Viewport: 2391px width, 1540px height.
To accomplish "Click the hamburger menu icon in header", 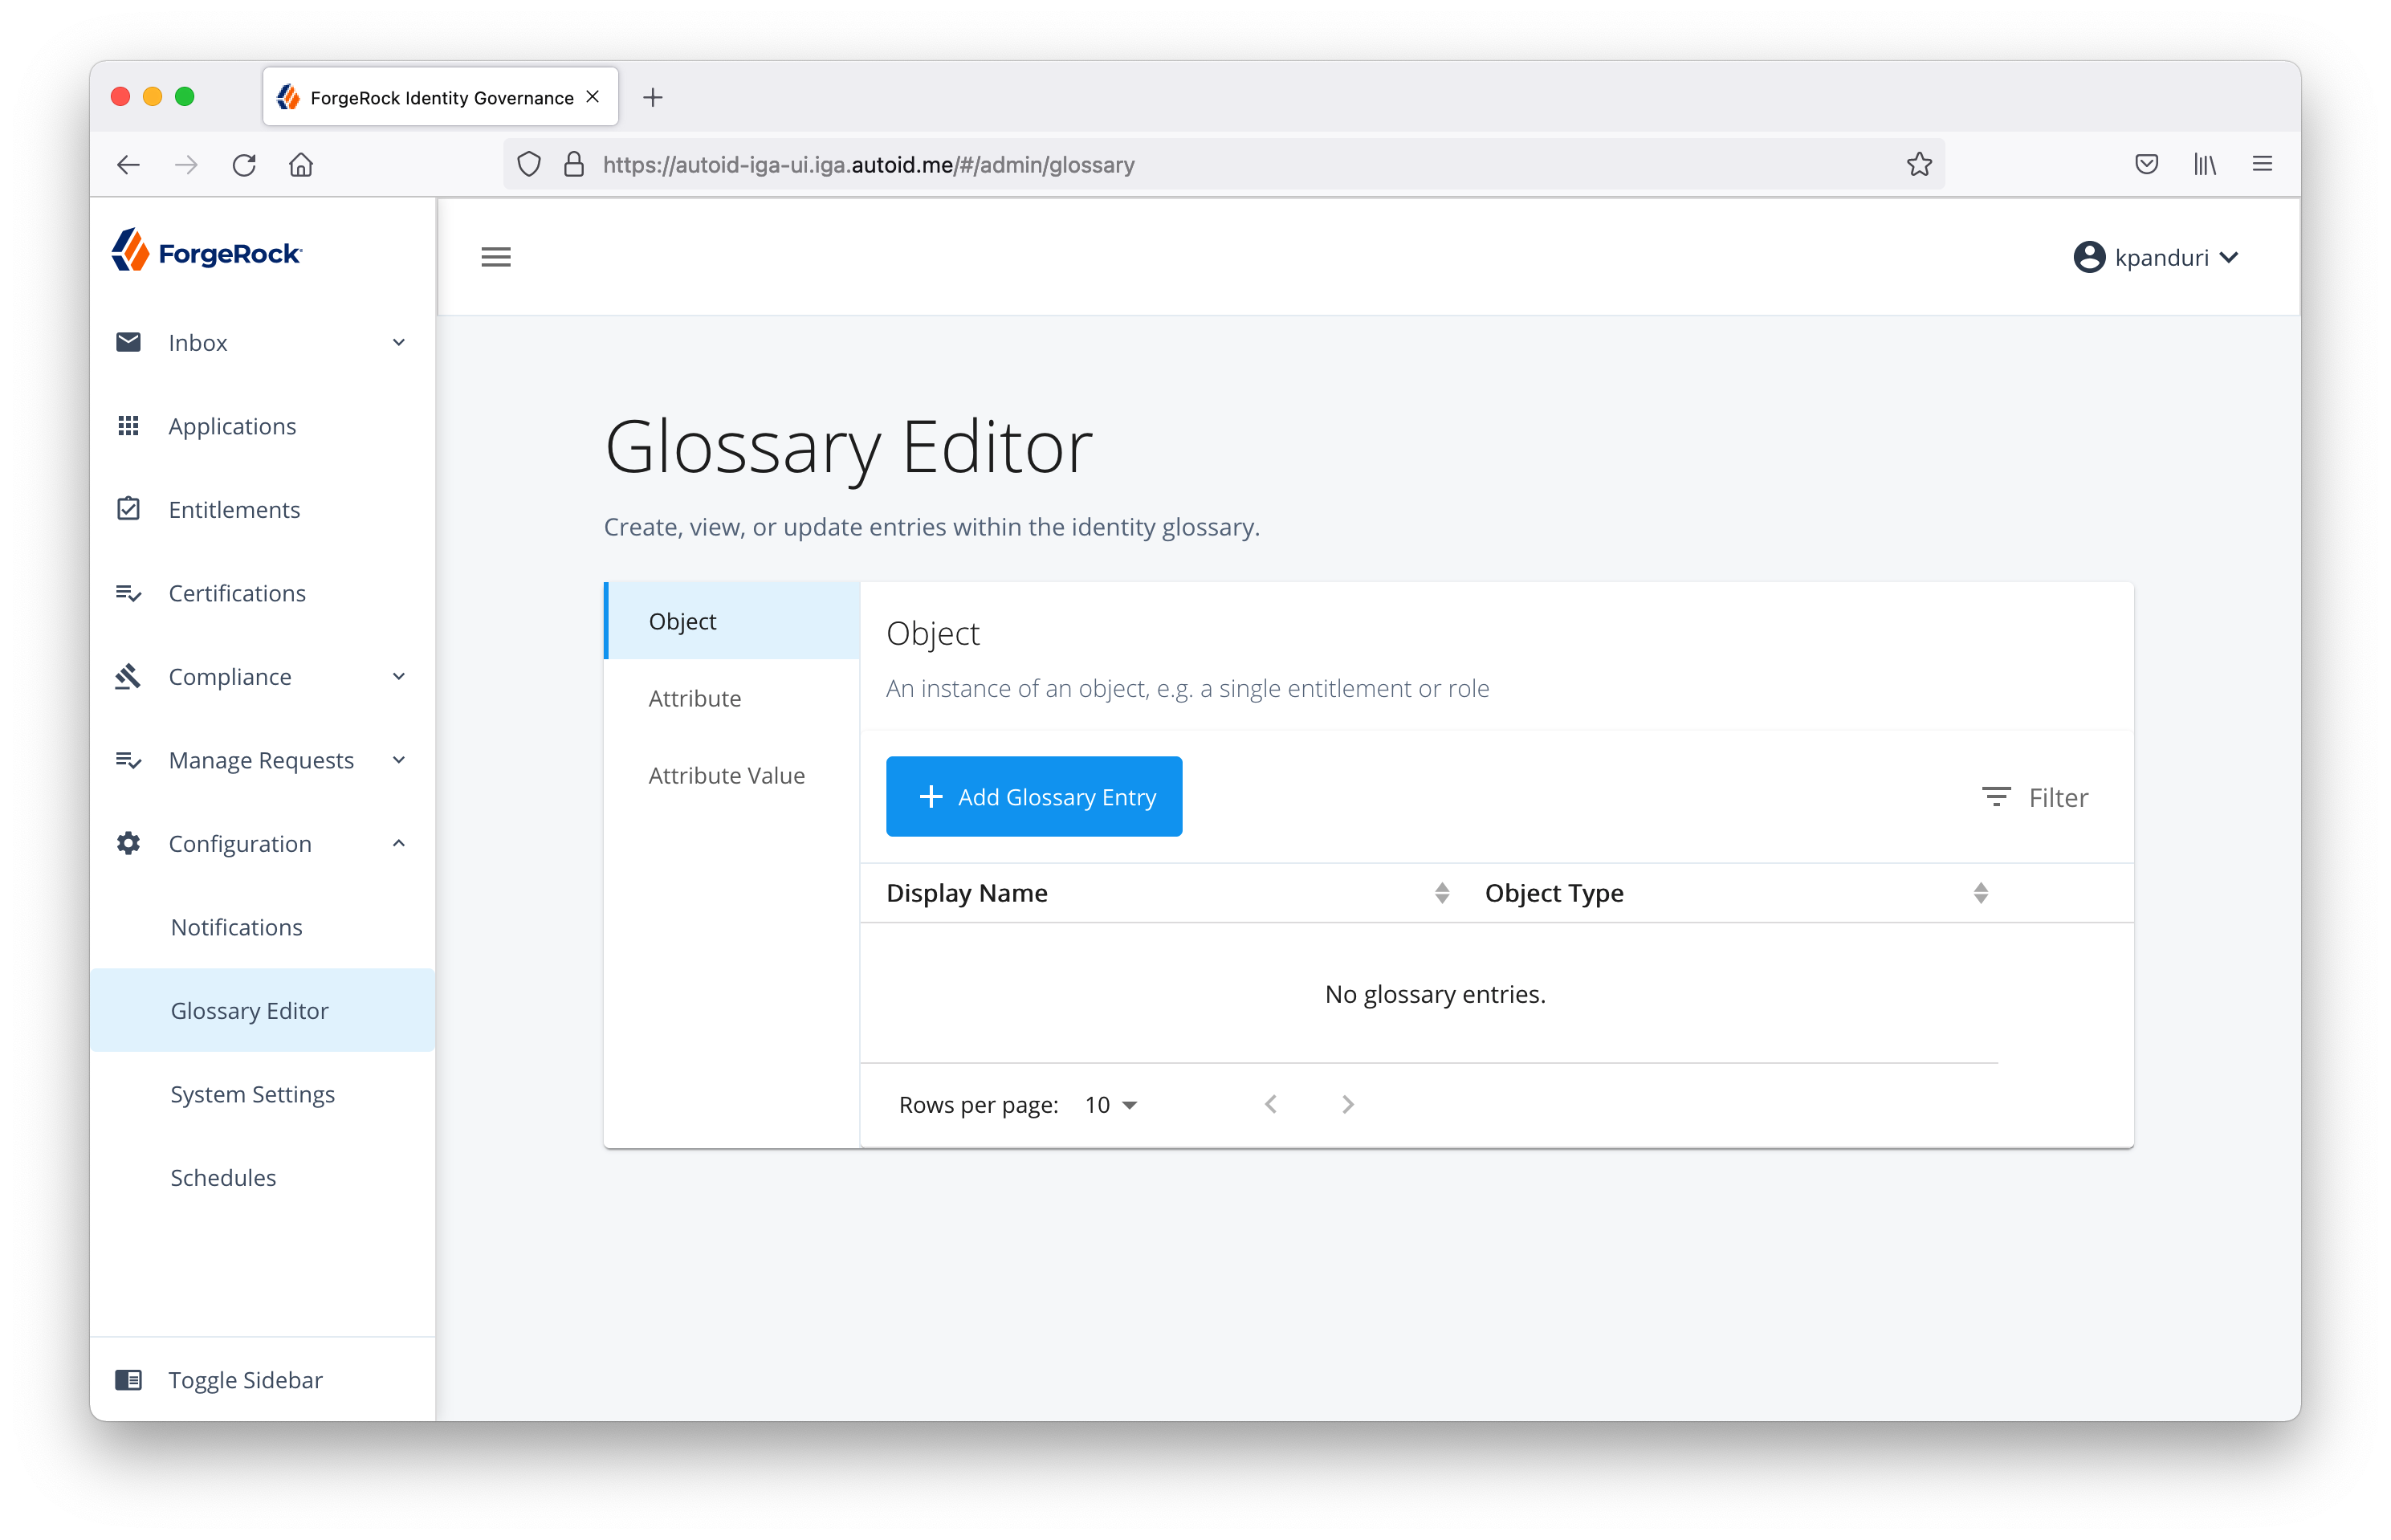I will coord(496,257).
